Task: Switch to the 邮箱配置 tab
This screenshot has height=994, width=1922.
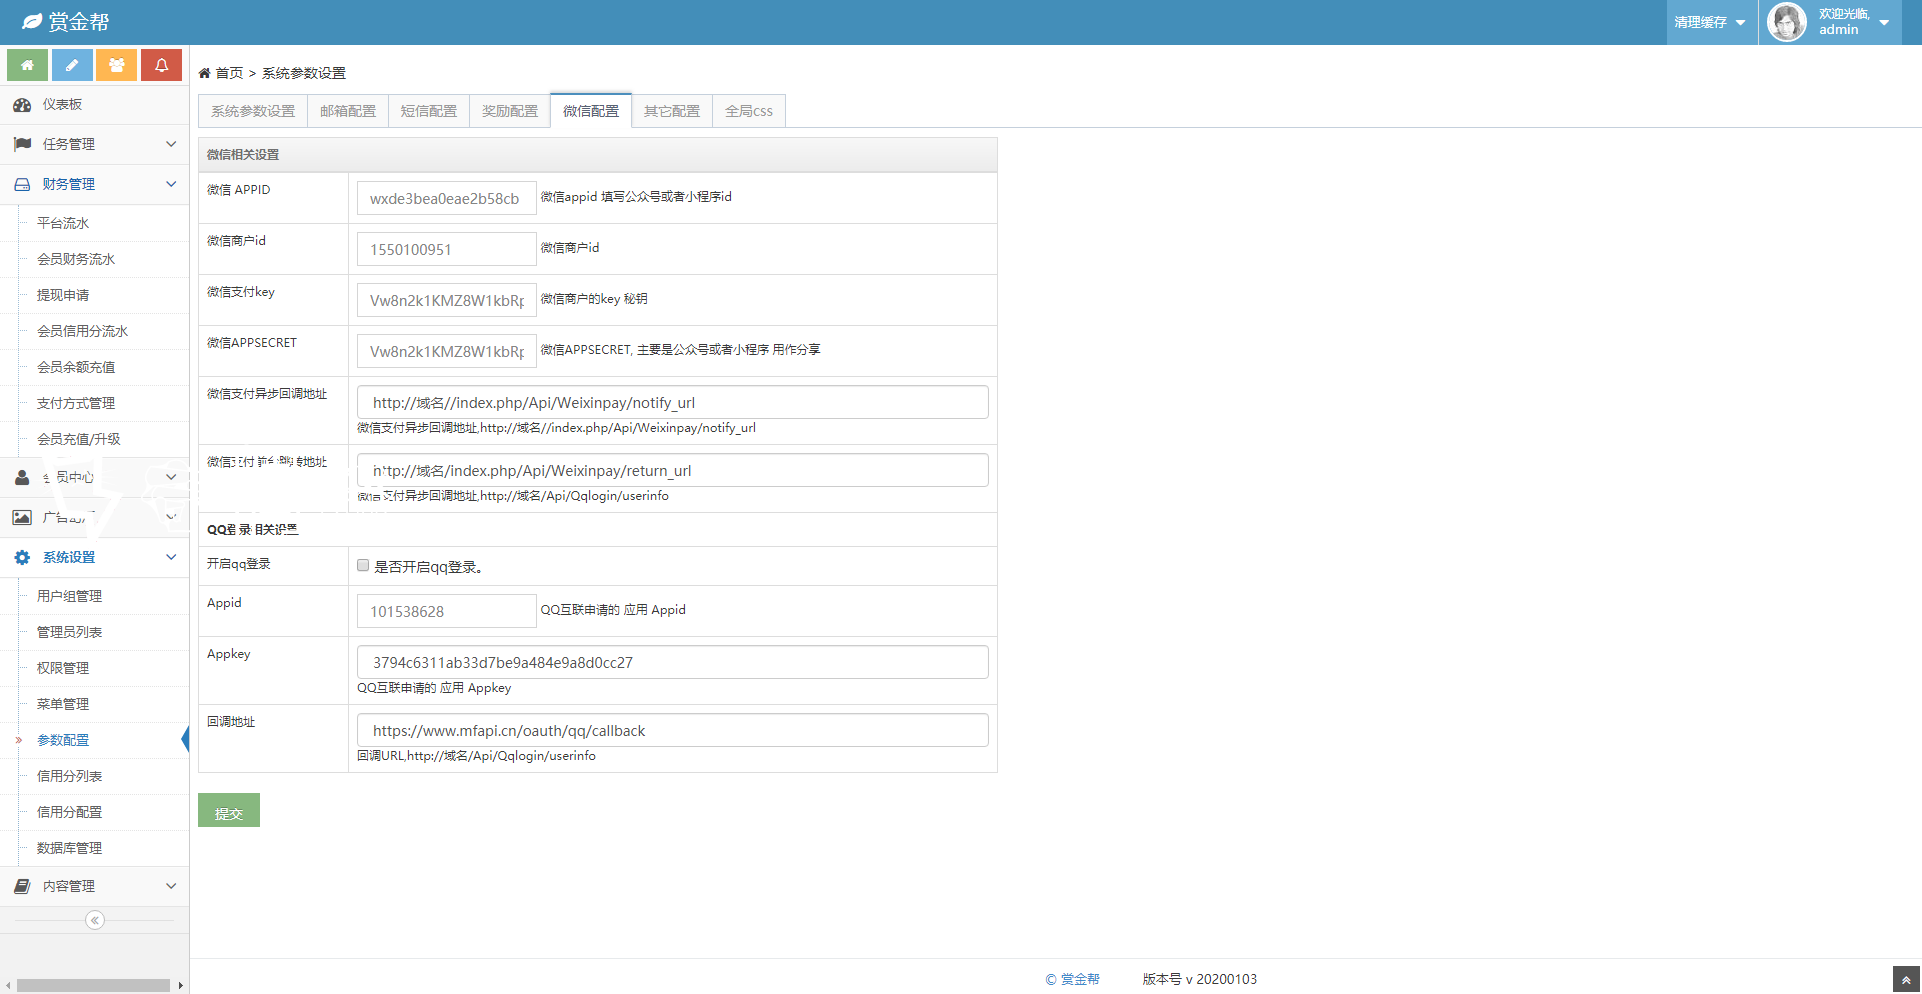Action: 348,111
